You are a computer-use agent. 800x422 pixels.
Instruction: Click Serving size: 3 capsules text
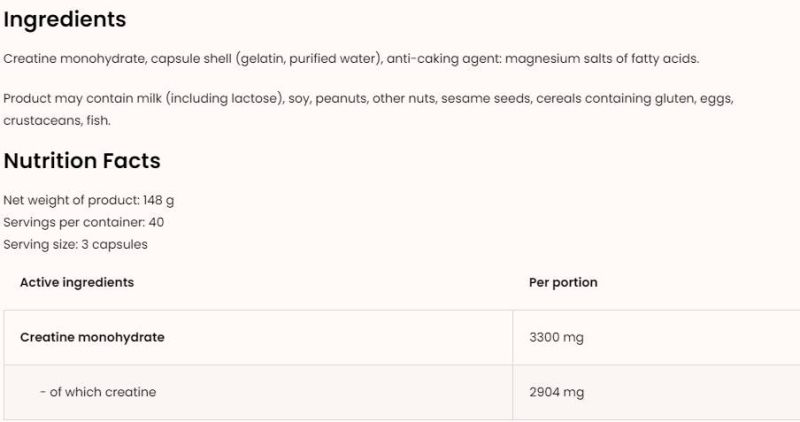tap(76, 244)
